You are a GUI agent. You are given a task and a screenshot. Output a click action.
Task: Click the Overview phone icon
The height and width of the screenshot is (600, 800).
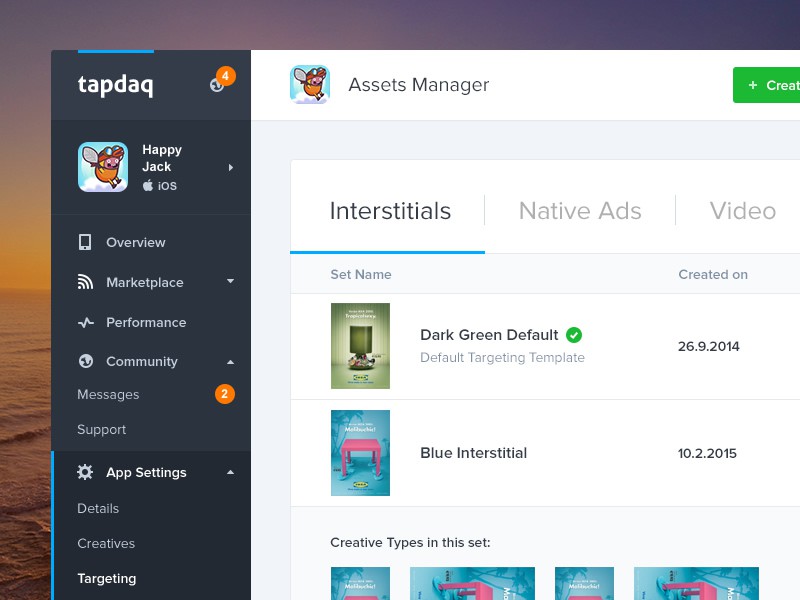(x=85, y=242)
